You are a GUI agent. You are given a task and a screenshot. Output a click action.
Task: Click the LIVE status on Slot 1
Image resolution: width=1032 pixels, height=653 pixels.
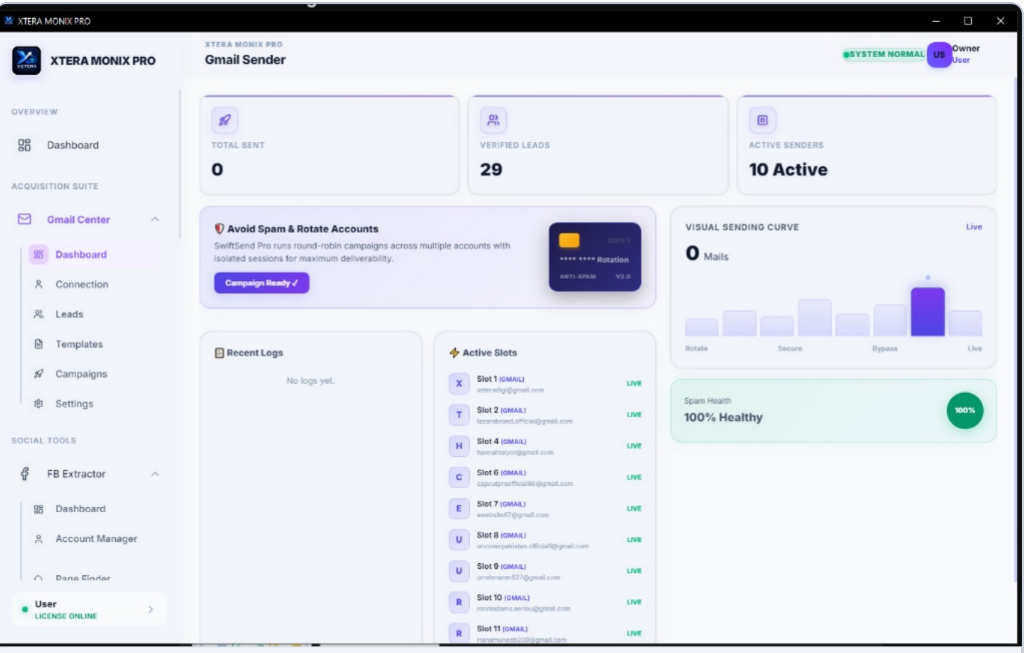click(634, 383)
